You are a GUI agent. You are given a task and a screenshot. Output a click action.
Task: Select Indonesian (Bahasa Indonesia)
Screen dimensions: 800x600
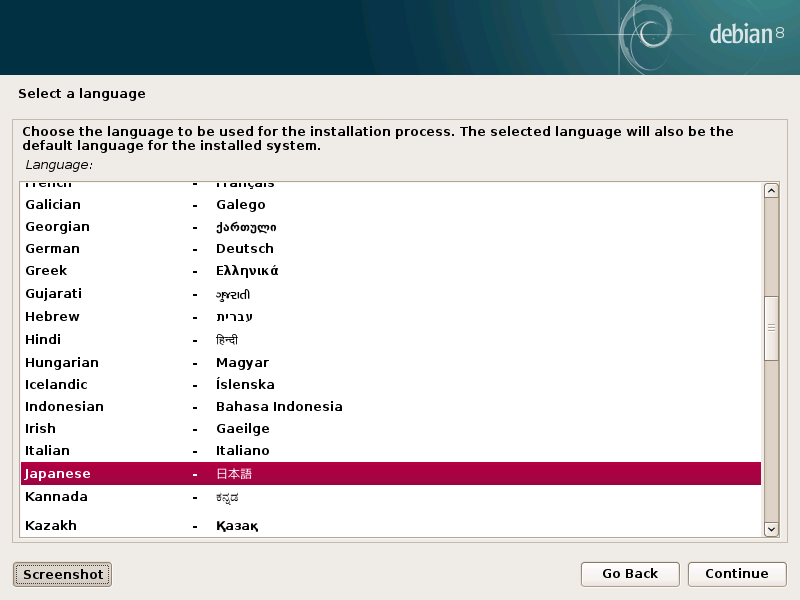click(x=64, y=407)
